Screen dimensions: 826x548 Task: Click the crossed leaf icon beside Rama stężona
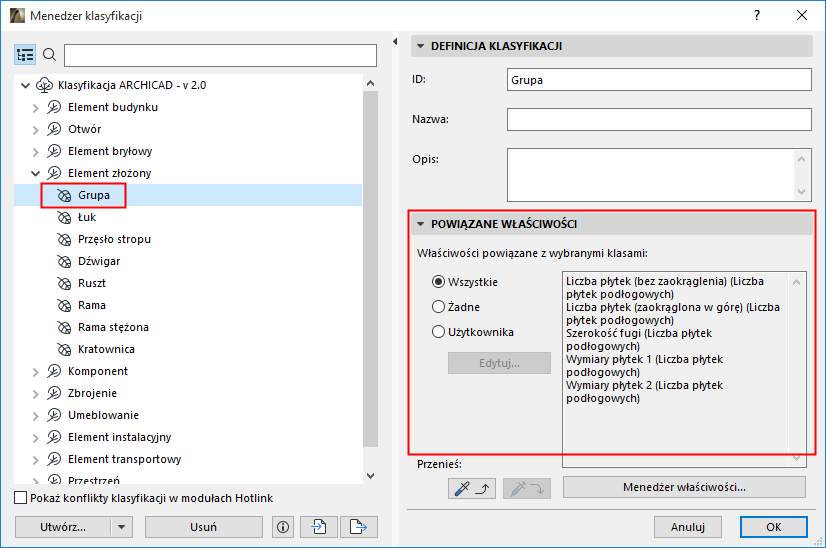[x=64, y=328]
